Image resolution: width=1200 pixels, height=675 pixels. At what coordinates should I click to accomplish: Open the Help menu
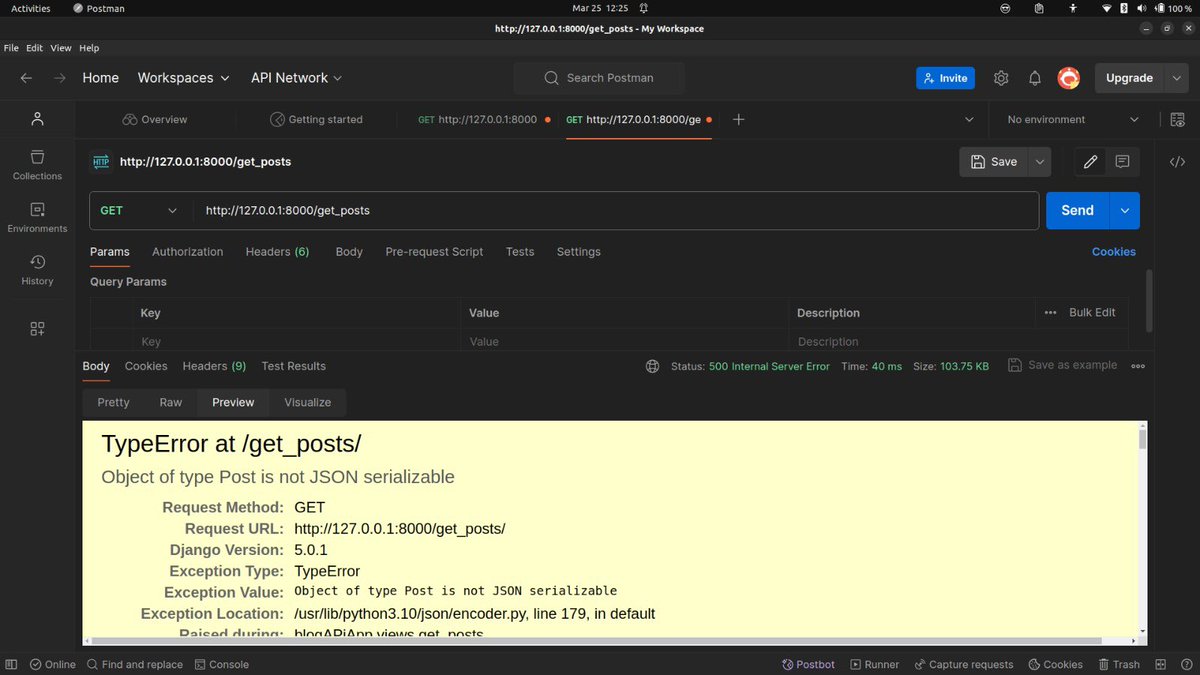tap(89, 48)
